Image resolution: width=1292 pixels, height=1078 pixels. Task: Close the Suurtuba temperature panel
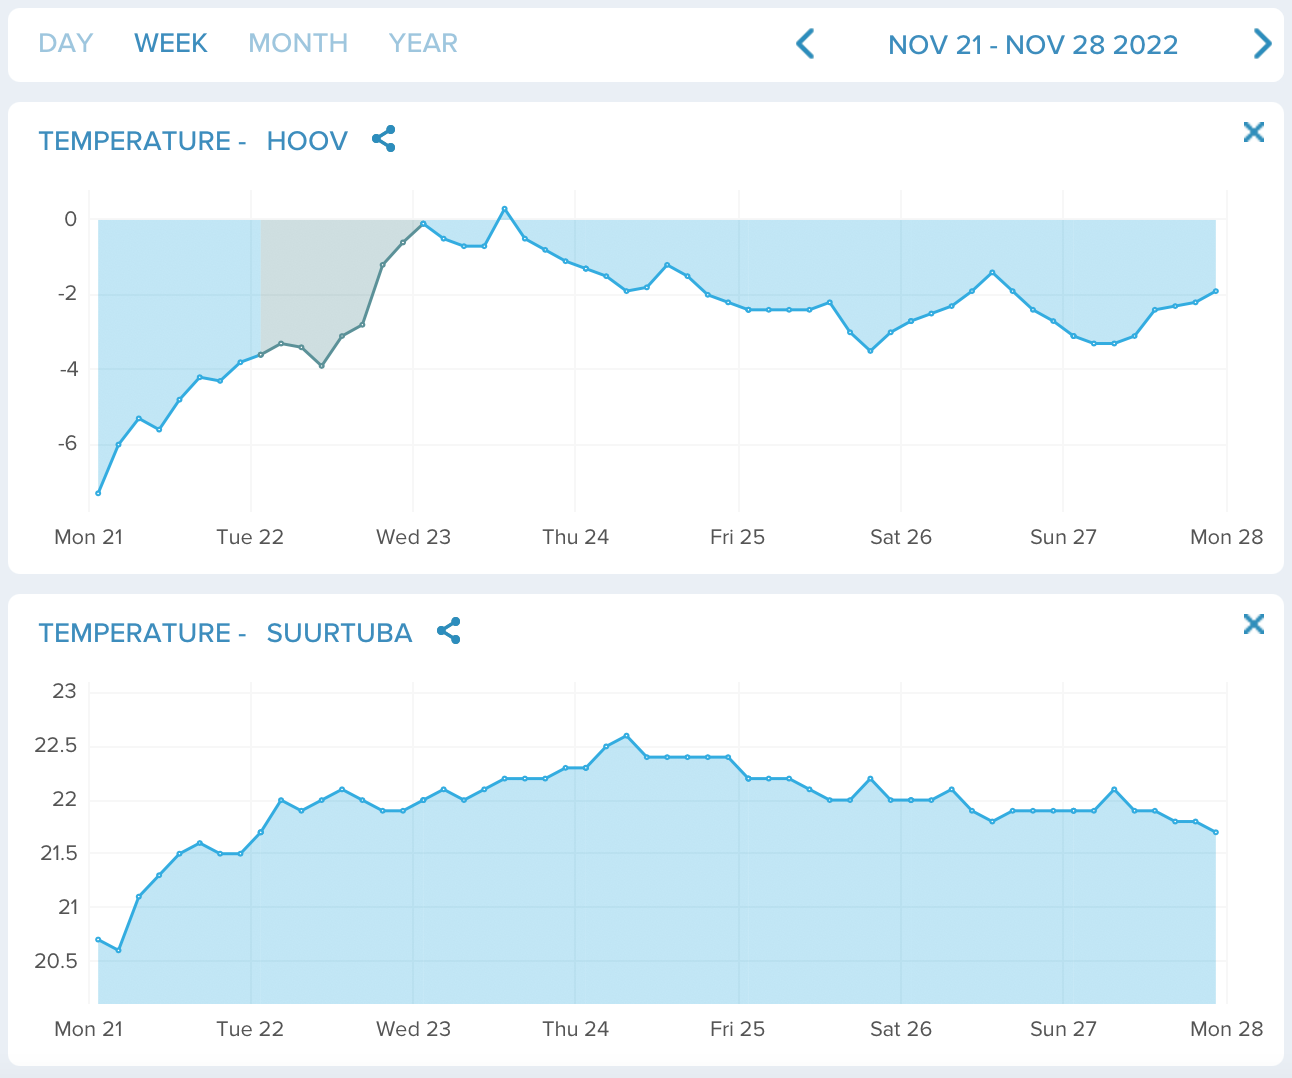(x=1254, y=624)
